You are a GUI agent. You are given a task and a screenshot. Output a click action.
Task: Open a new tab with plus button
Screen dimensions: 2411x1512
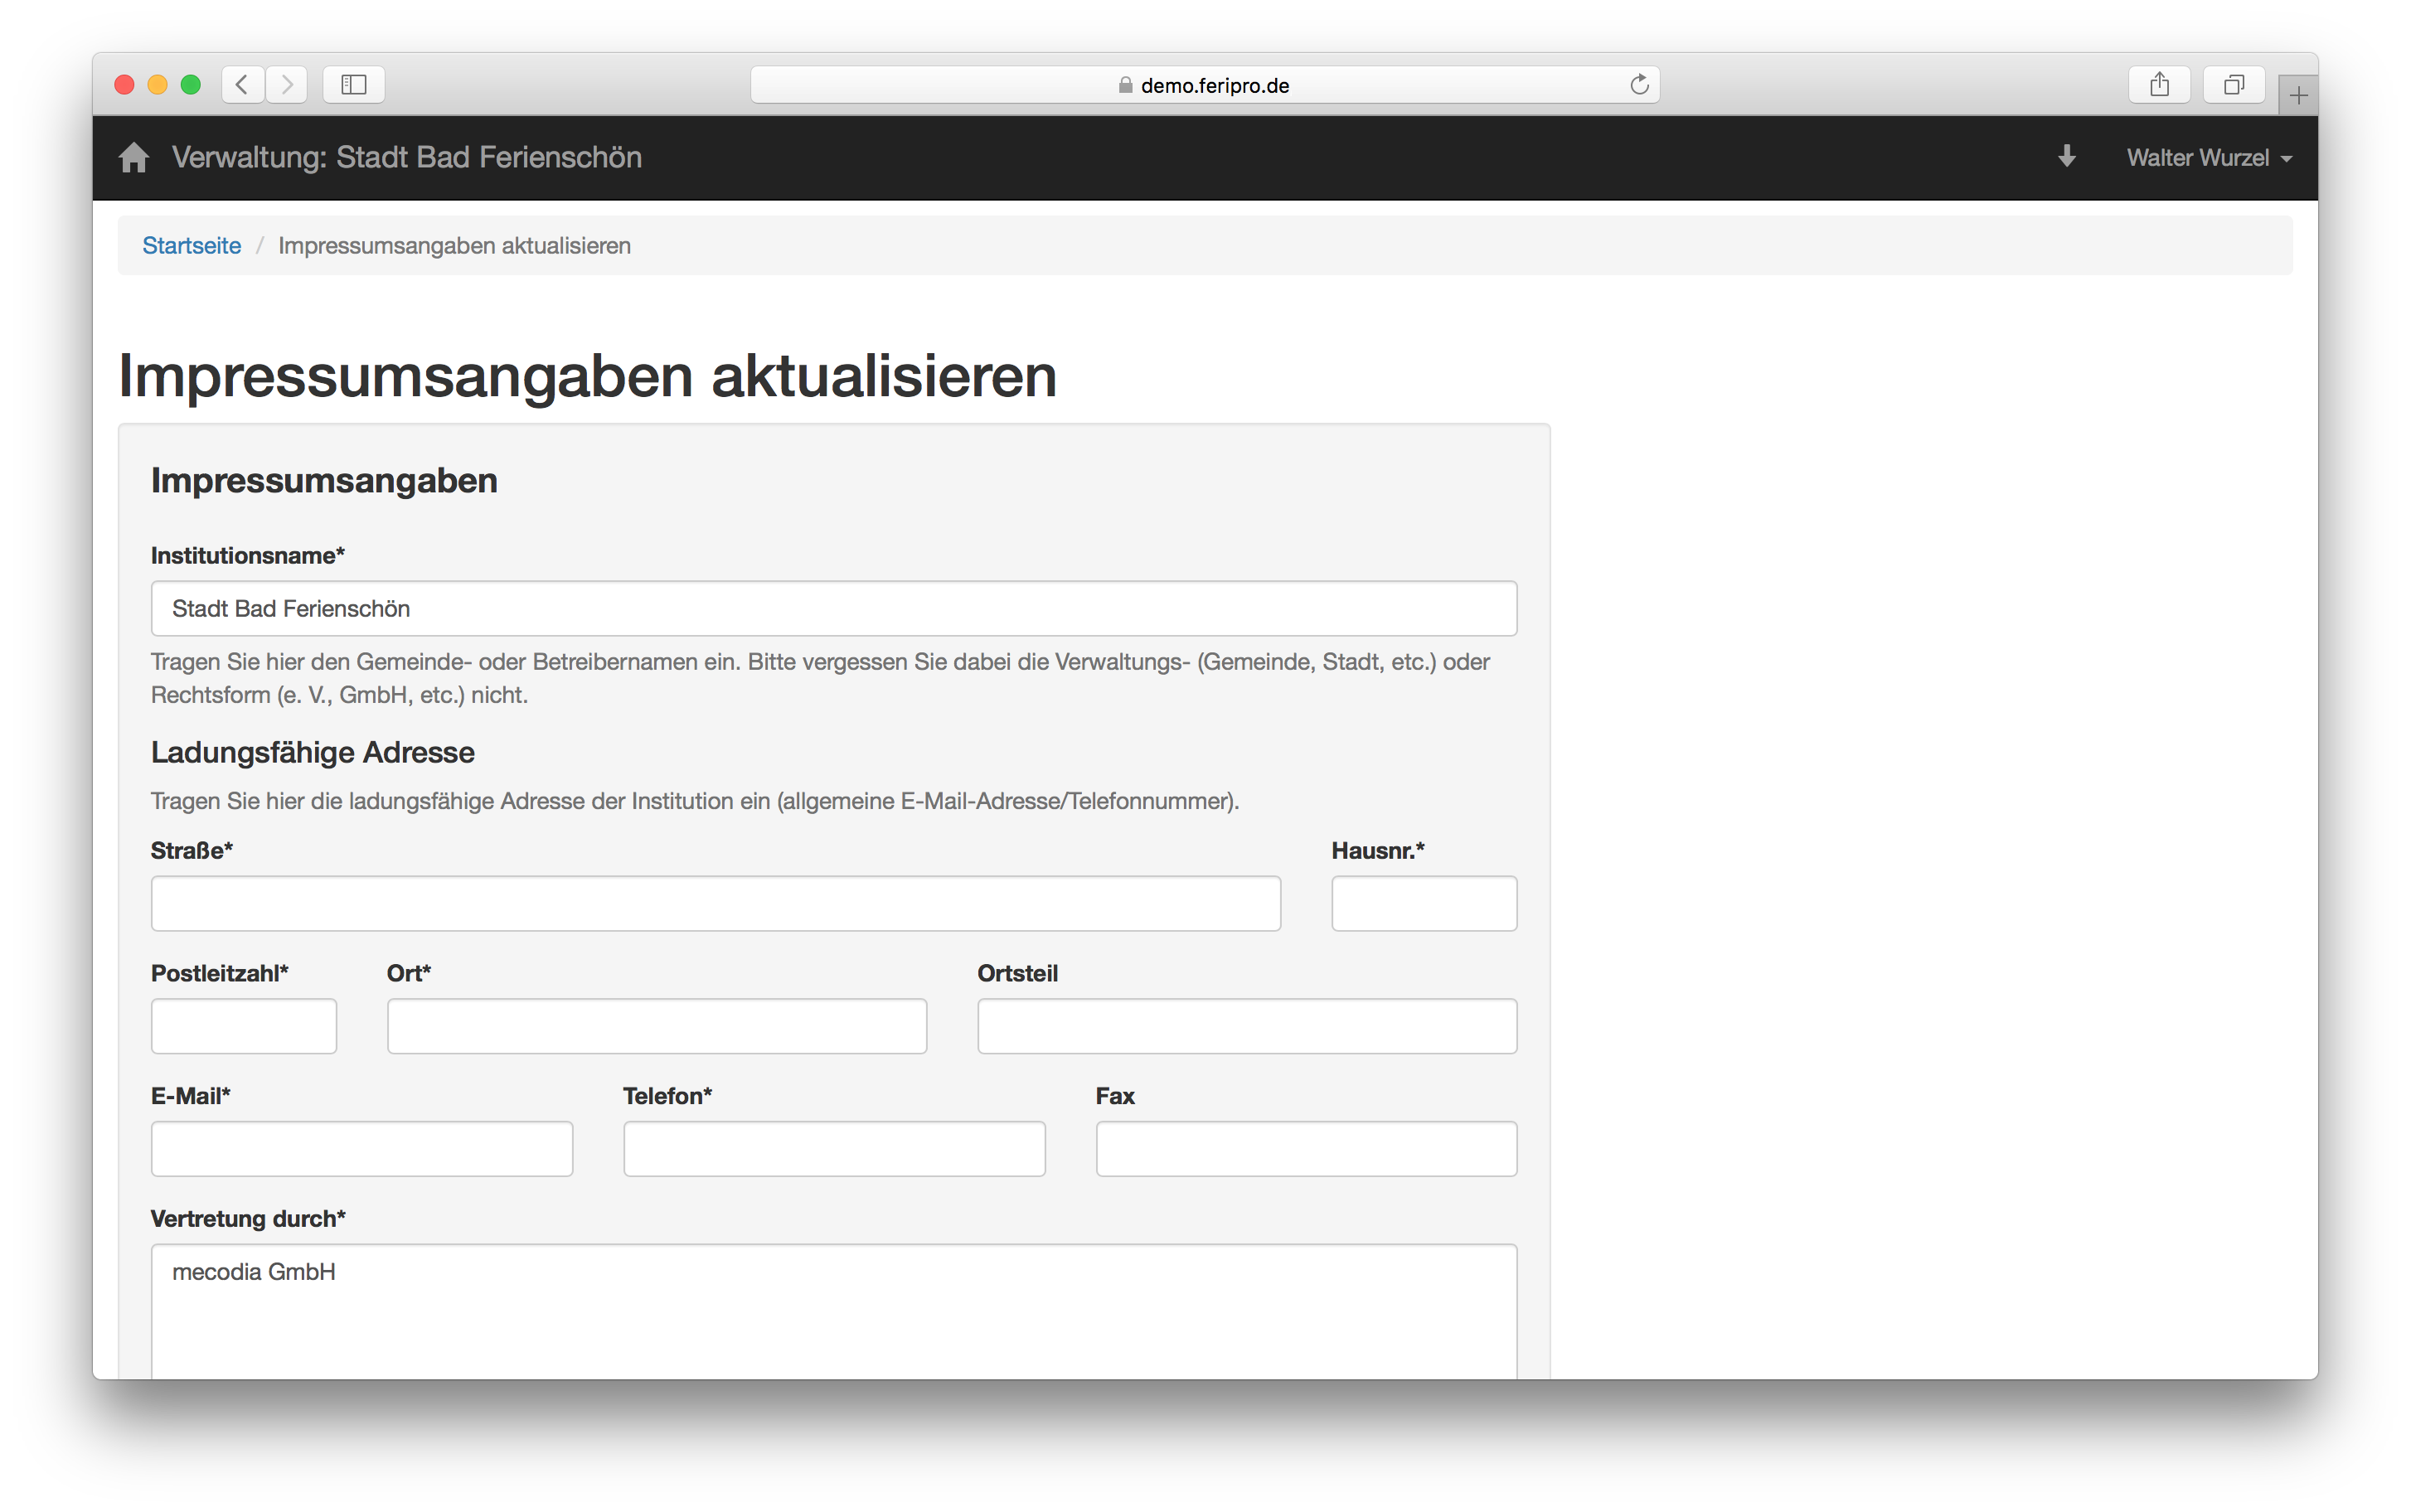[x=2298, y=96]
